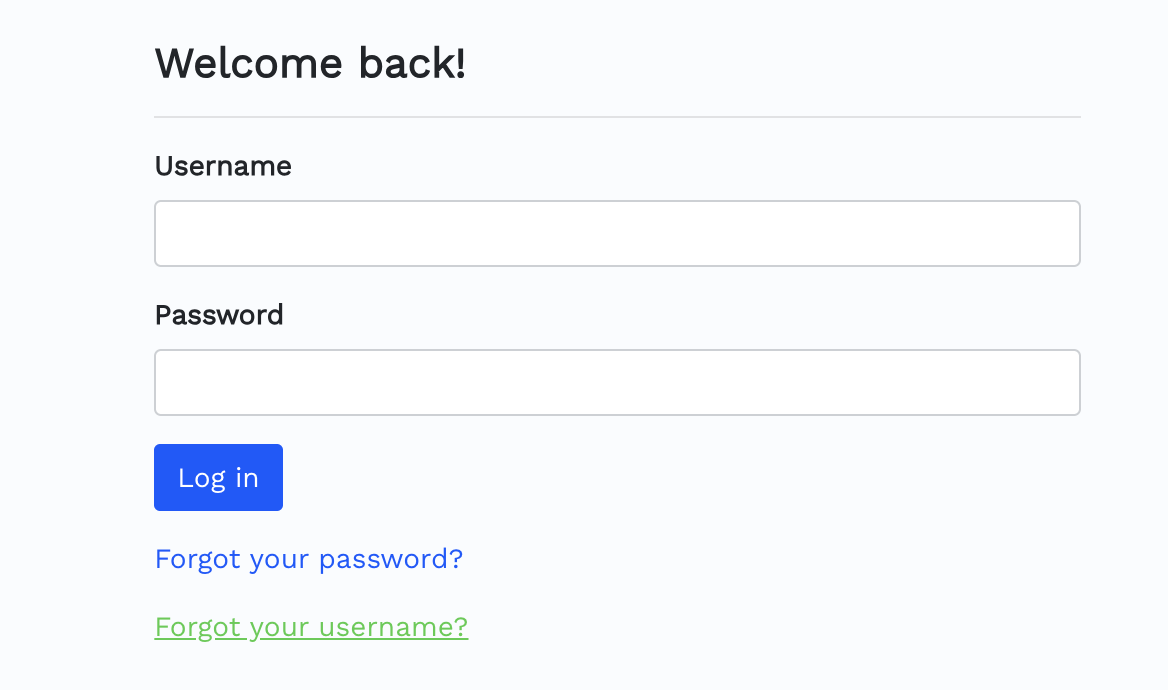Recover username via the green underlined link
1168x690 pixels.
(311, 627)
